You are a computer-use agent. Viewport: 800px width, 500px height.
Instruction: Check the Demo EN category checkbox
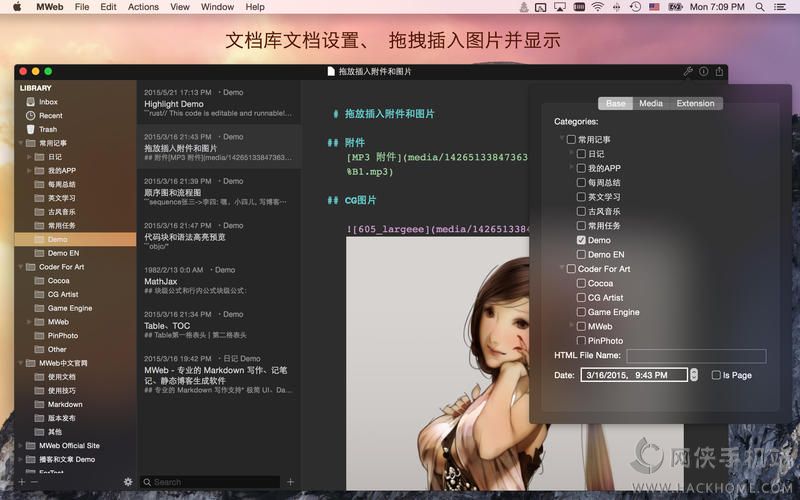point(581,254)
